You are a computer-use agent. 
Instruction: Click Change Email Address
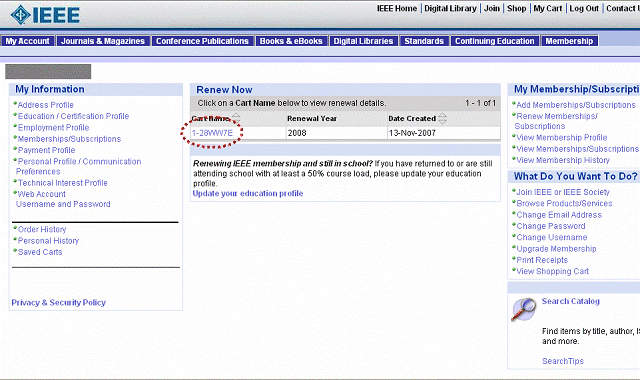point(559,215)
